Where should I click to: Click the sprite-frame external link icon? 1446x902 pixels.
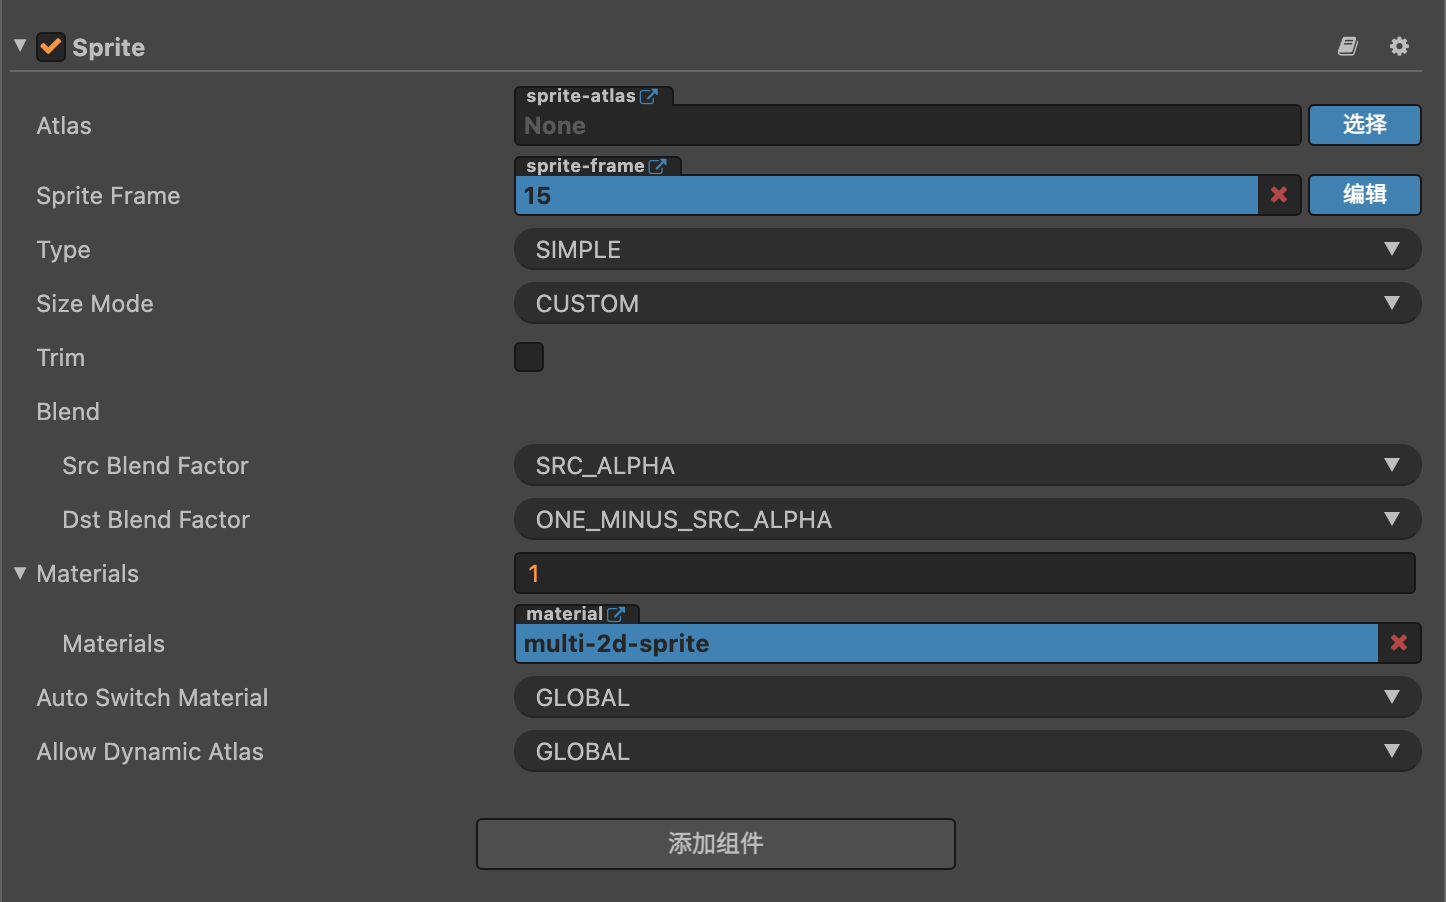pos(657,166)
